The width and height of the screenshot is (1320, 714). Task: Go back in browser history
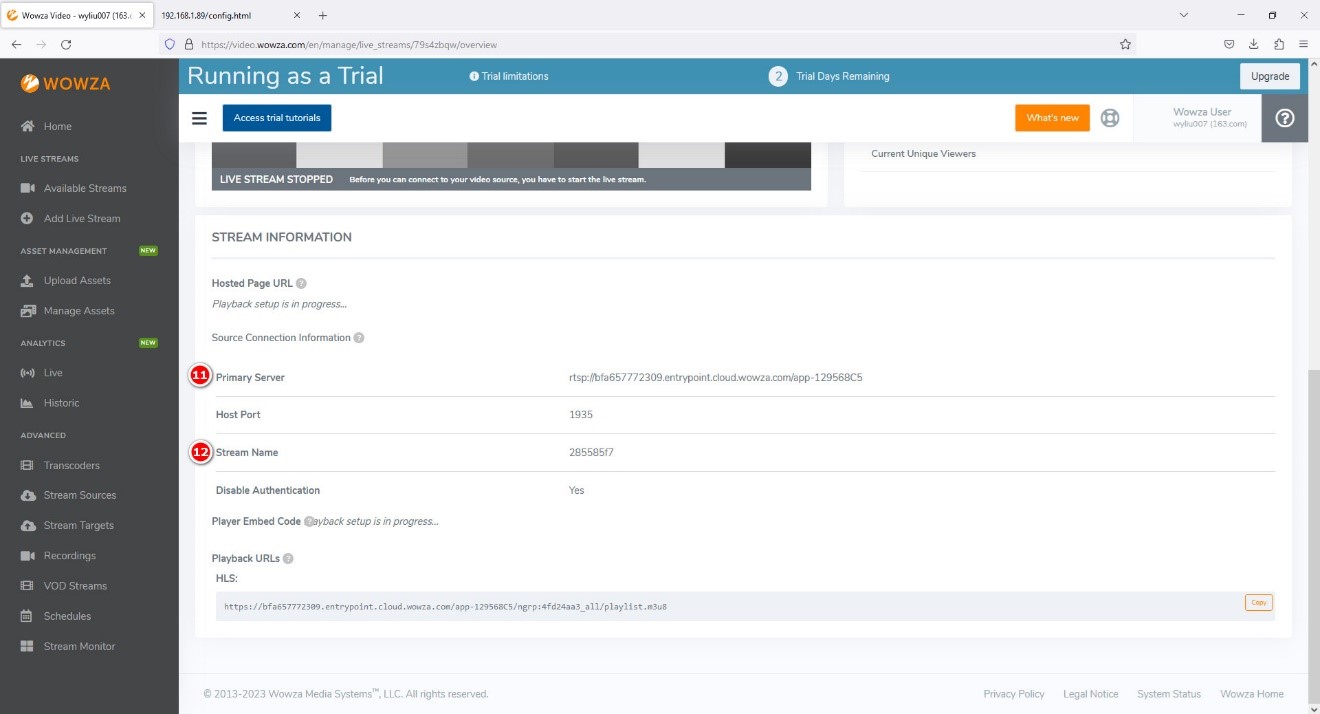[x=17, y=45]
